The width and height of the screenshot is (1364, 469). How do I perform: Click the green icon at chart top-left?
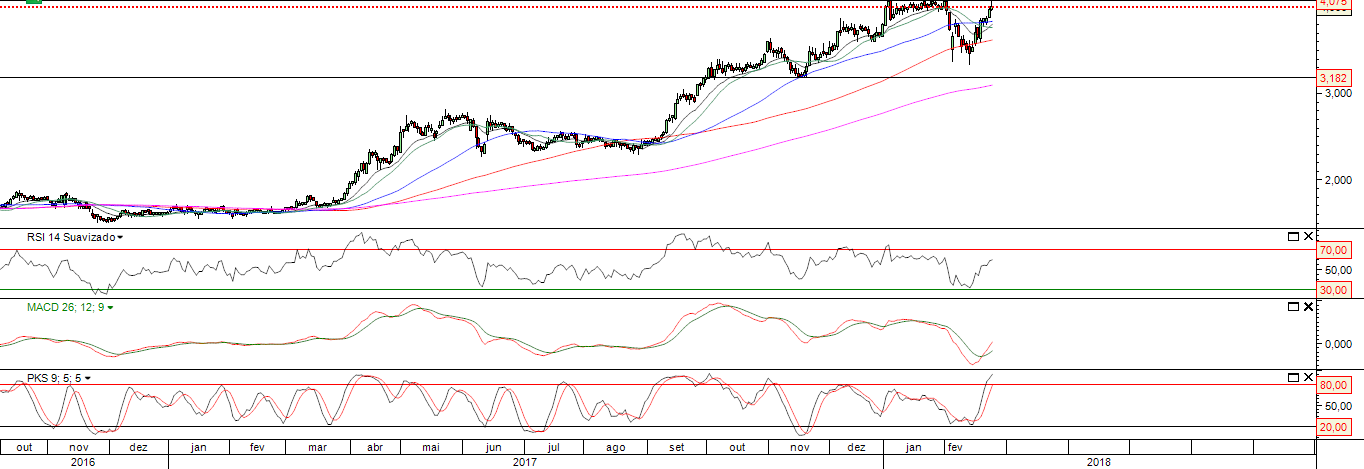(33, 2)
